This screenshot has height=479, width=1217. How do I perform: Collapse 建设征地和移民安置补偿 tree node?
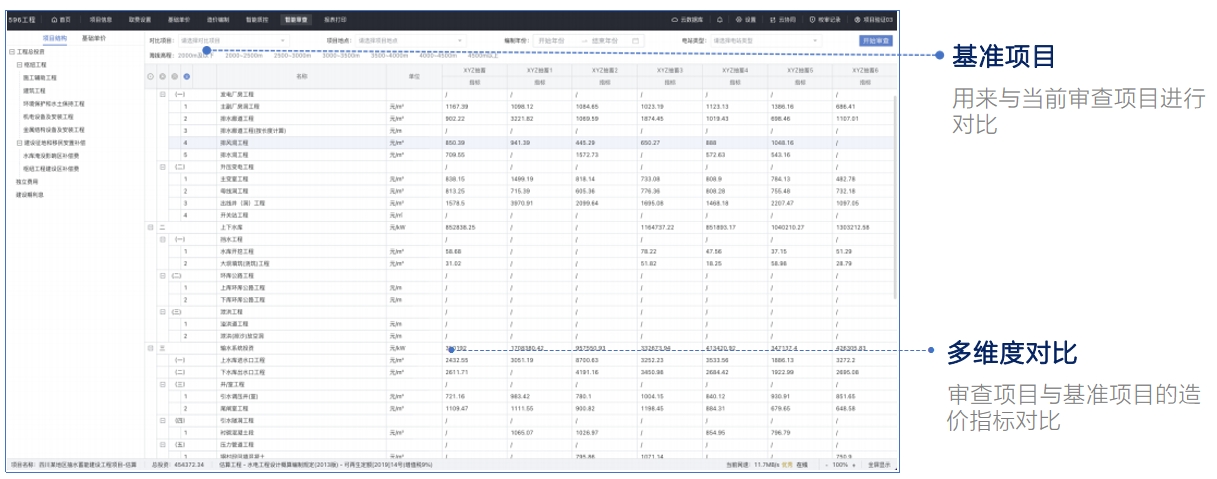click(x=19, y=143)
